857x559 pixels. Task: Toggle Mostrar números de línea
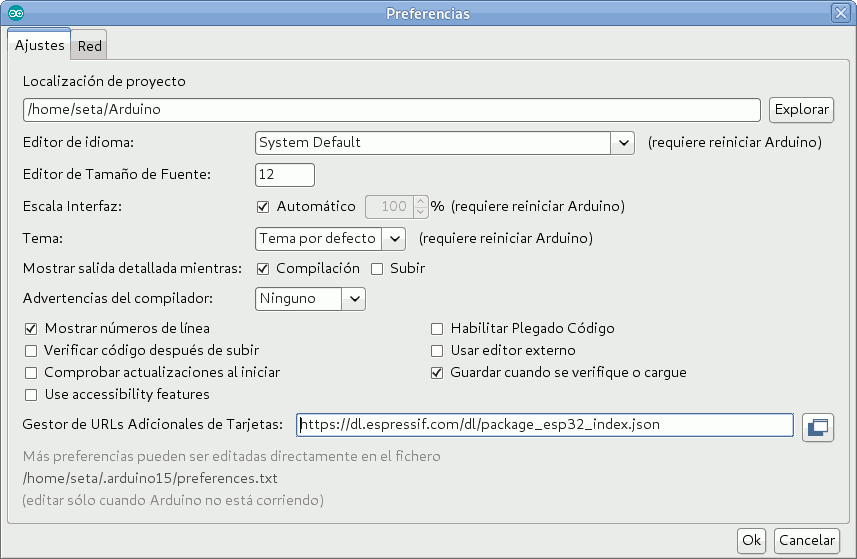pyautogui.click(x=31, y=329)
